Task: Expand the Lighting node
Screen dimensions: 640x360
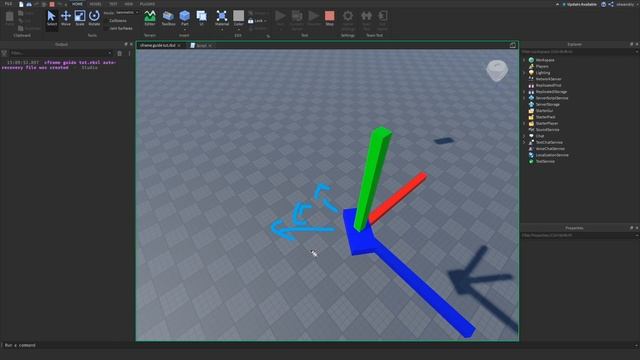Action: [x=524, y=73]
